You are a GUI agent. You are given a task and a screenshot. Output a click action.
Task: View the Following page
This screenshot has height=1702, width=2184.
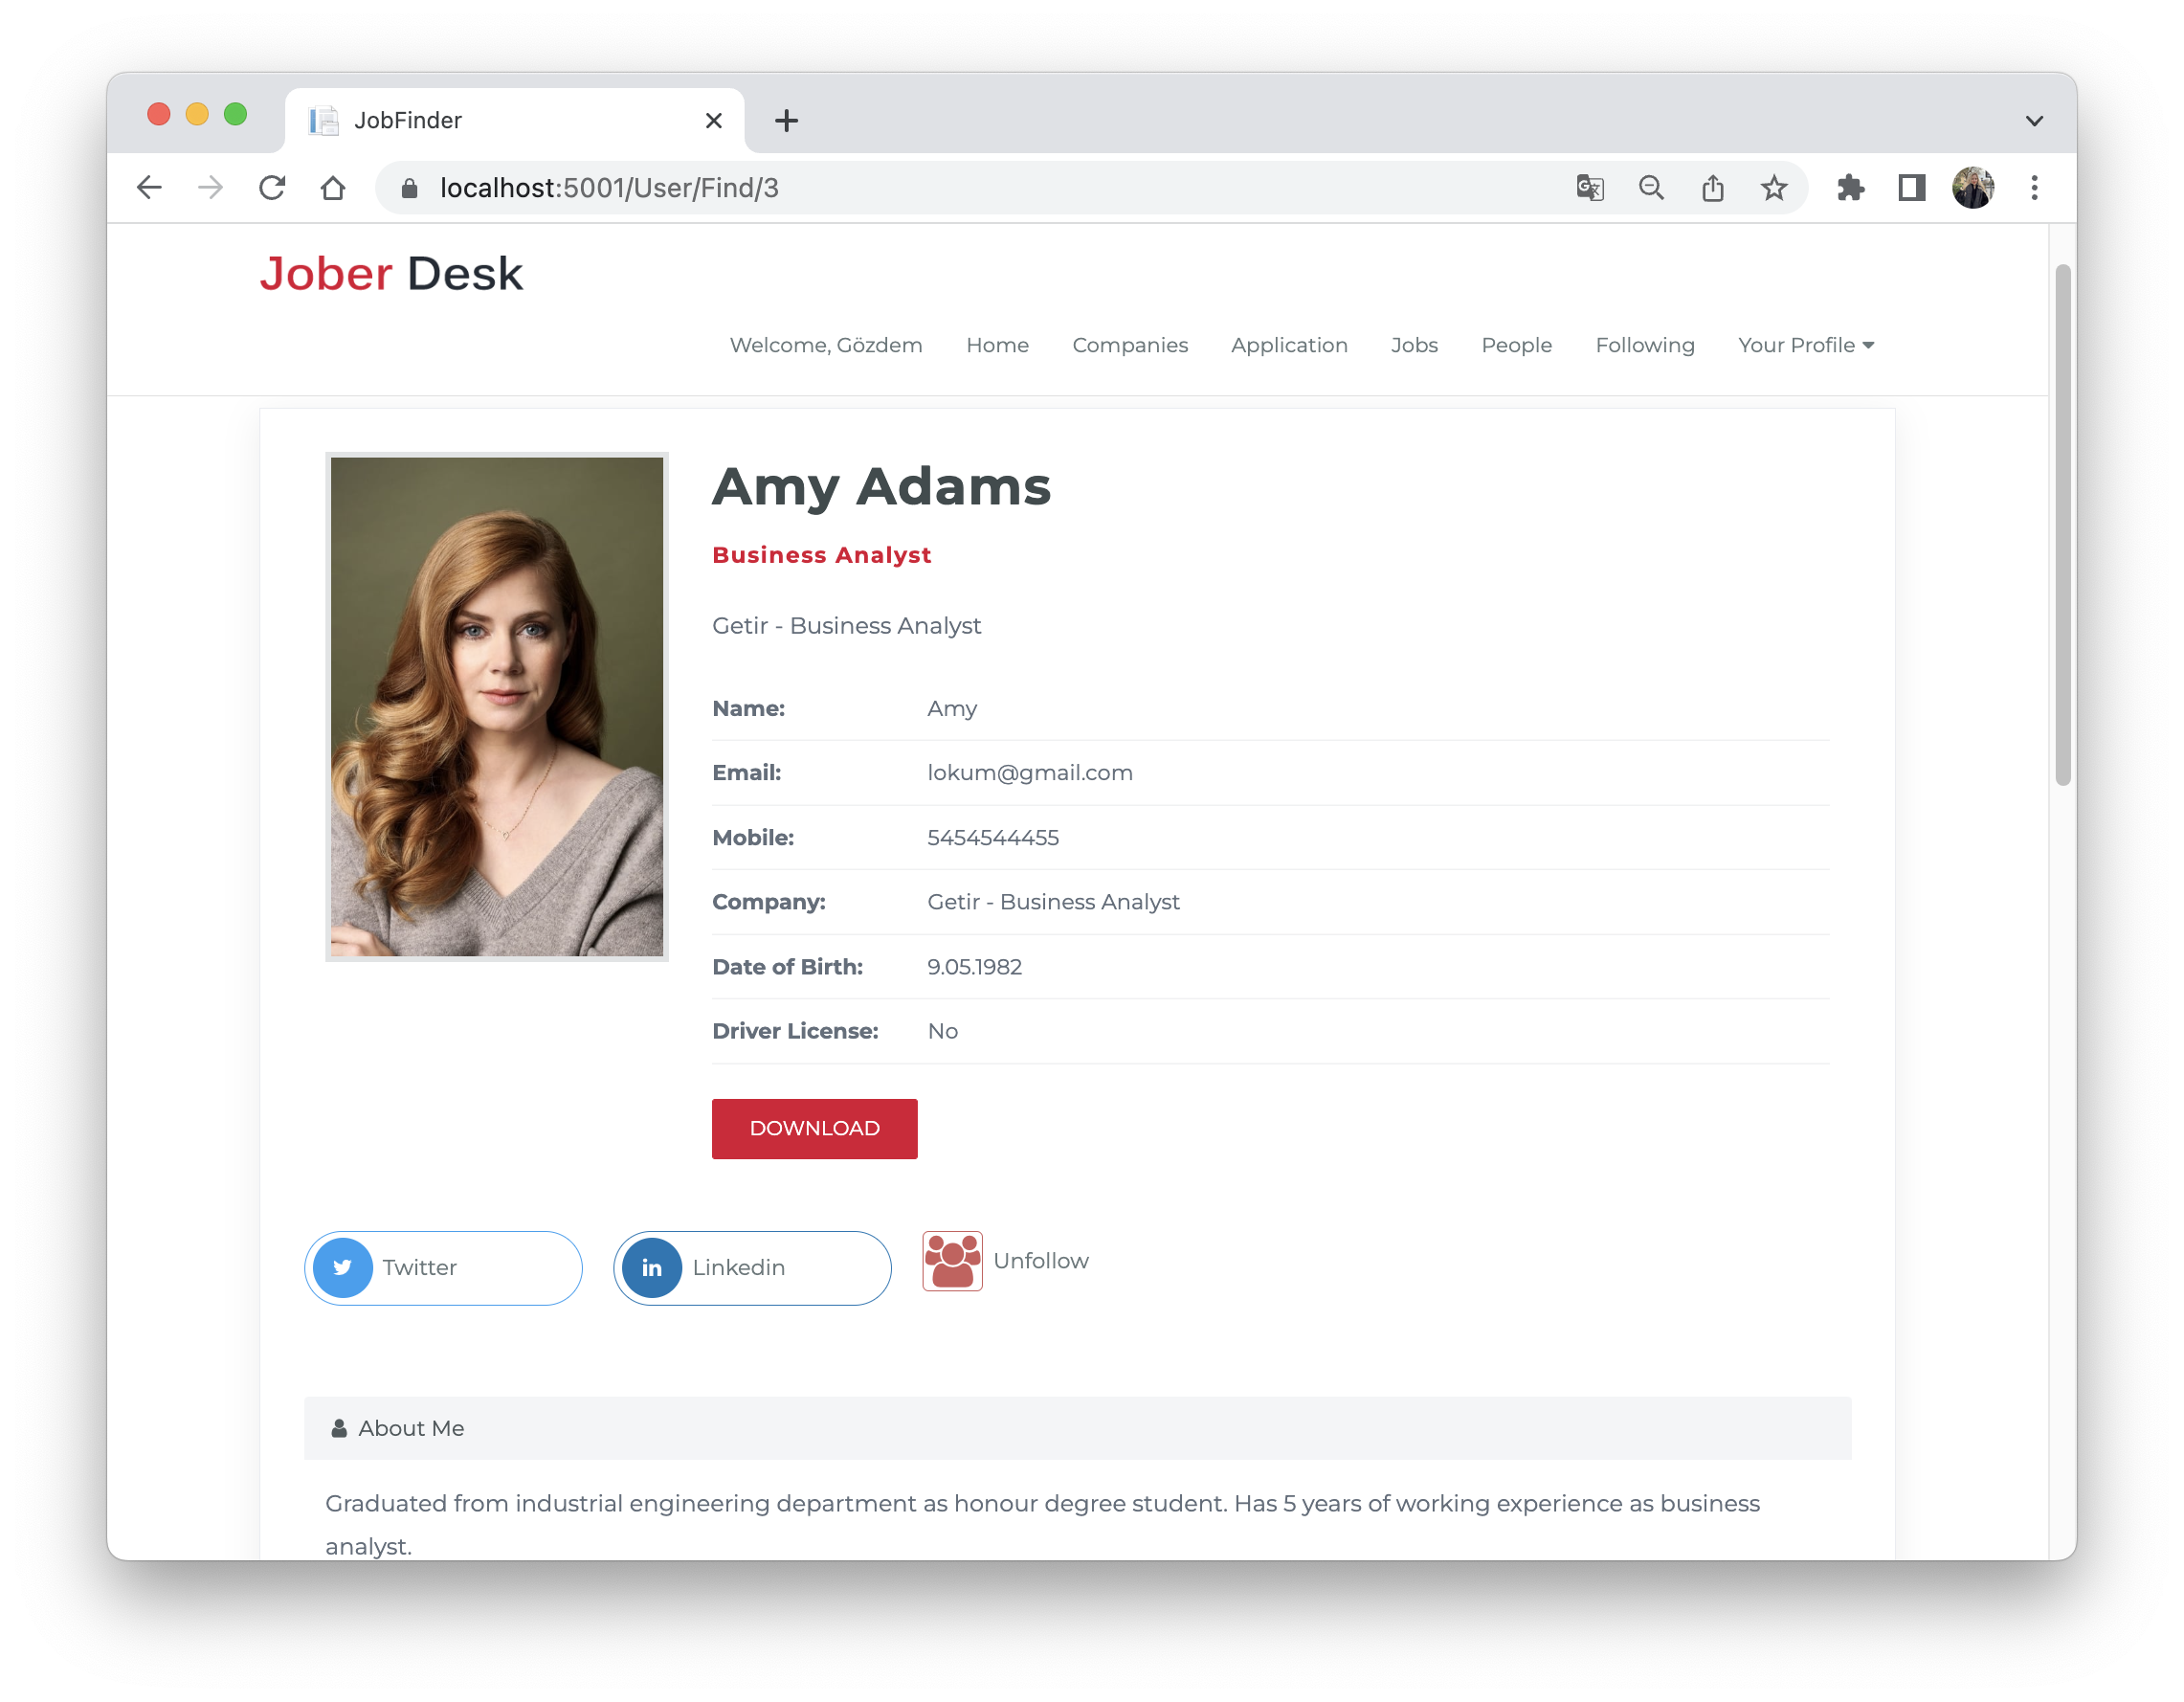click(1645, 345)
